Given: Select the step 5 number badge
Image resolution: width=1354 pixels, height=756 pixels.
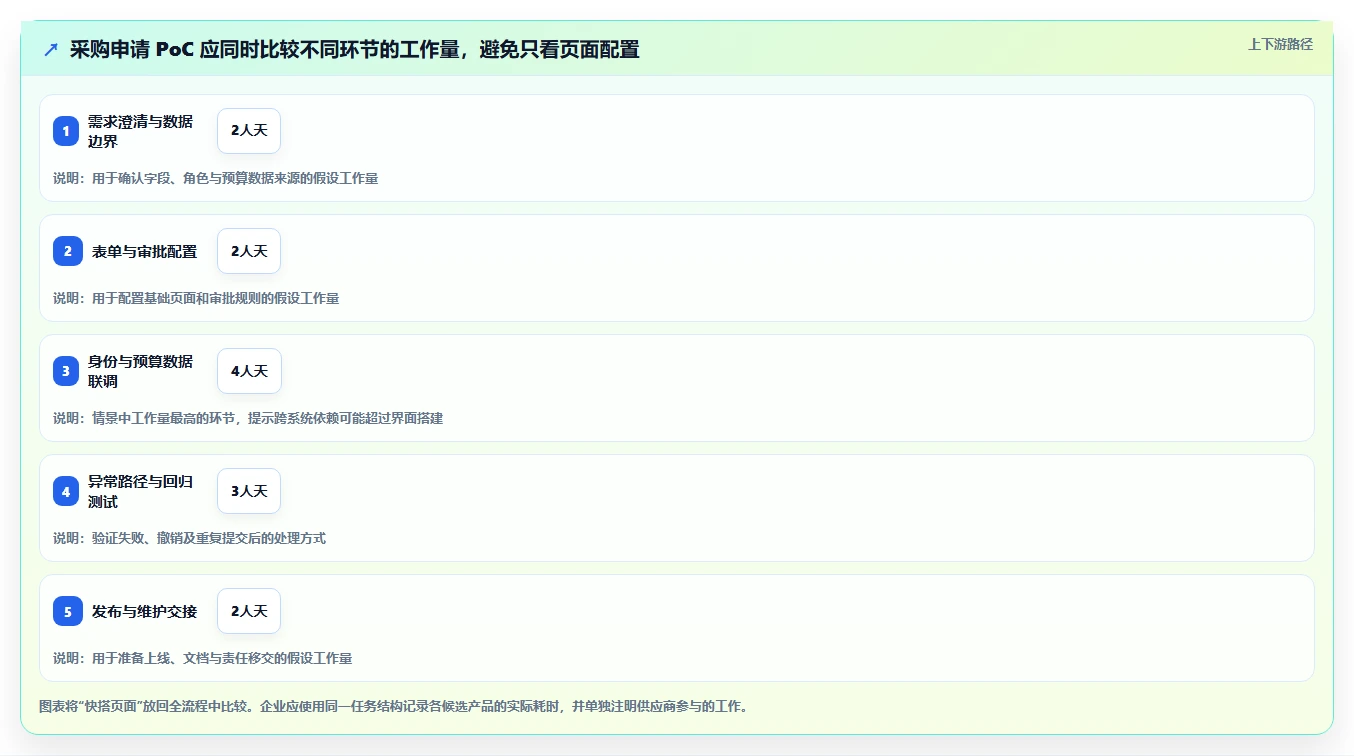Looking at the screenshot, I should click(68, 611).
